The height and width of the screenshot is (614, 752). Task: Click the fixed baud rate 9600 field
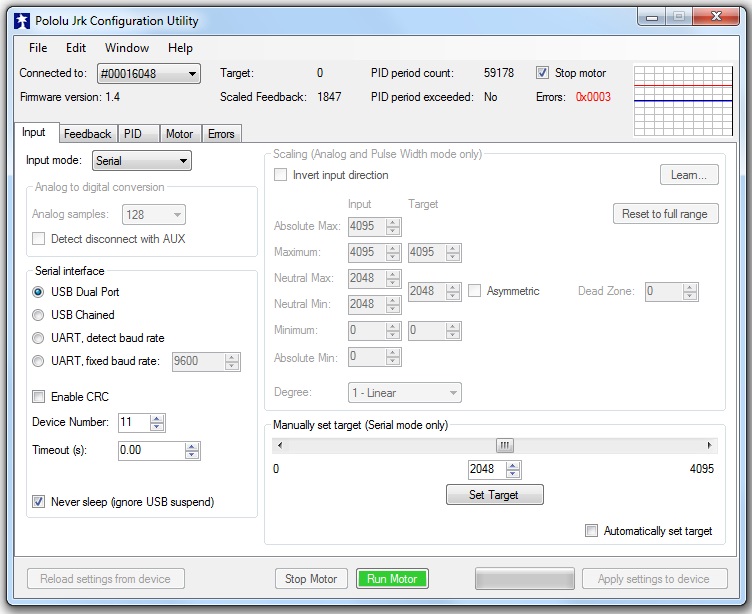198,361
